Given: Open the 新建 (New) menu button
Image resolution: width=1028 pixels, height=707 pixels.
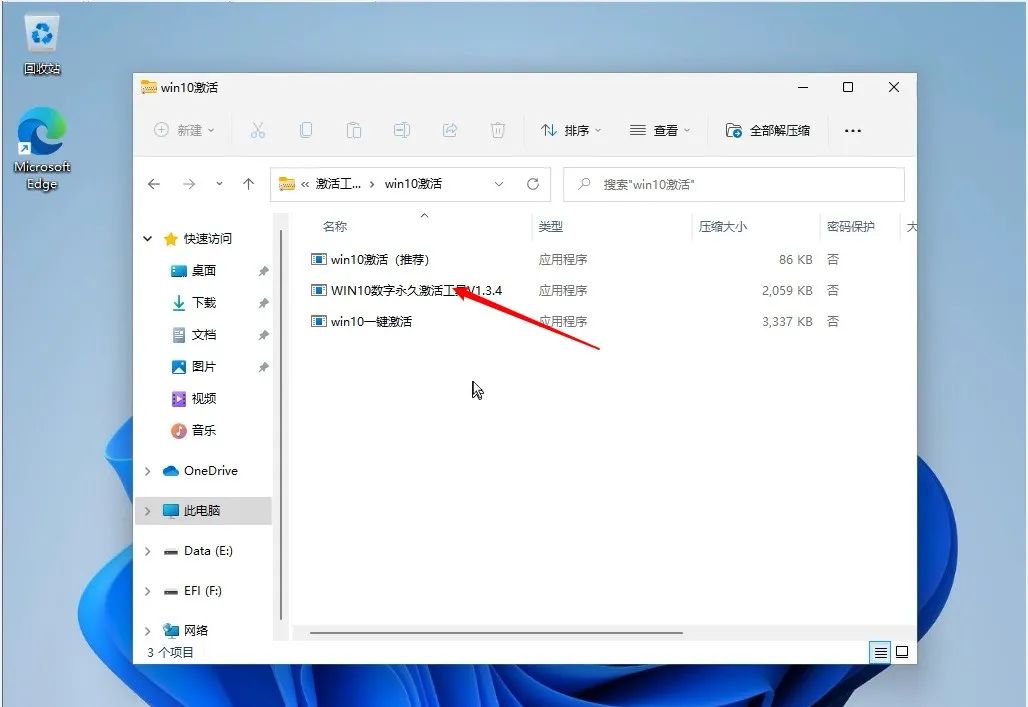Looking at the screenshot, I should pos(184,131).
